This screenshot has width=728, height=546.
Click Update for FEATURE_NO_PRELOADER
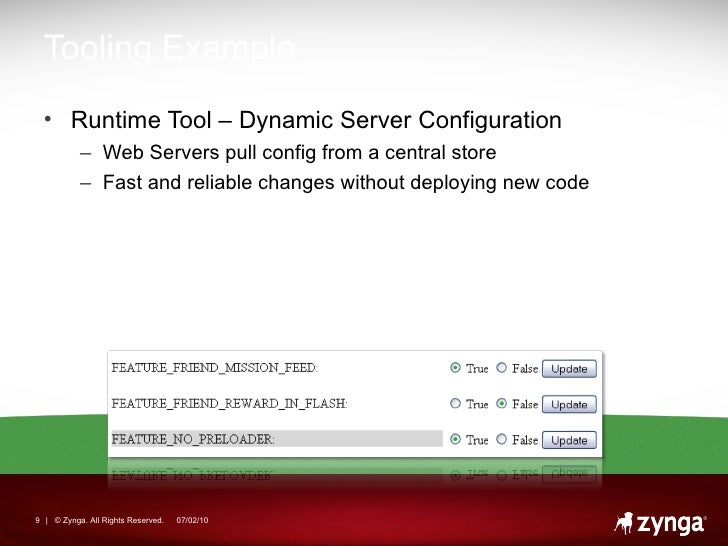click(569, 440)
